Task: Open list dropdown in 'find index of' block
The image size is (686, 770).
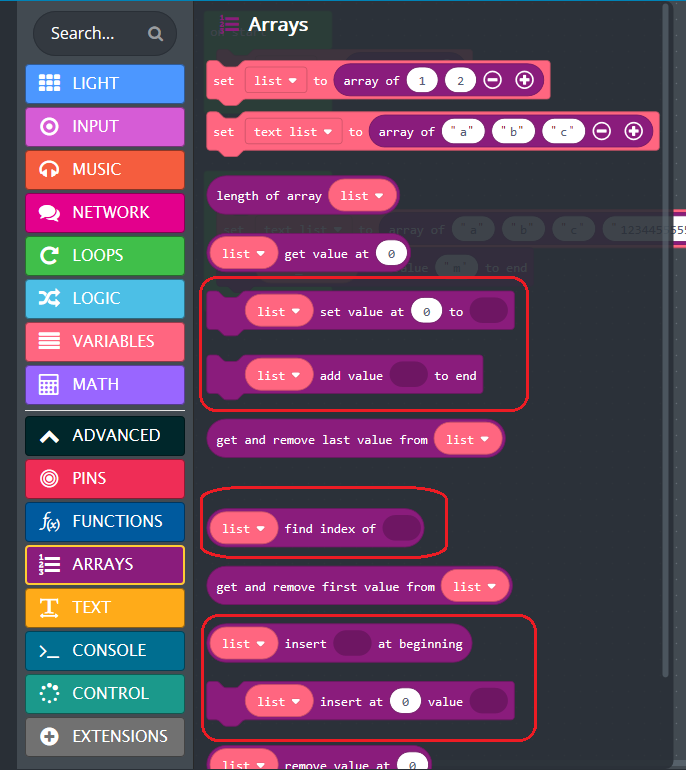Action: [x=244, y=529]
